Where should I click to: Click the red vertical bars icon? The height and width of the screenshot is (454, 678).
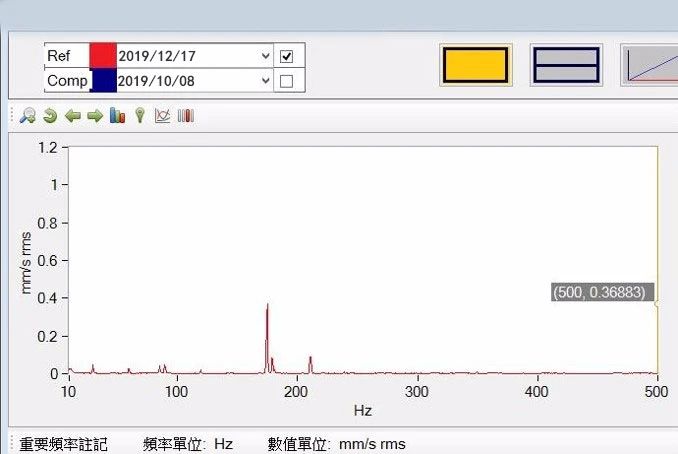pos(186,116)
